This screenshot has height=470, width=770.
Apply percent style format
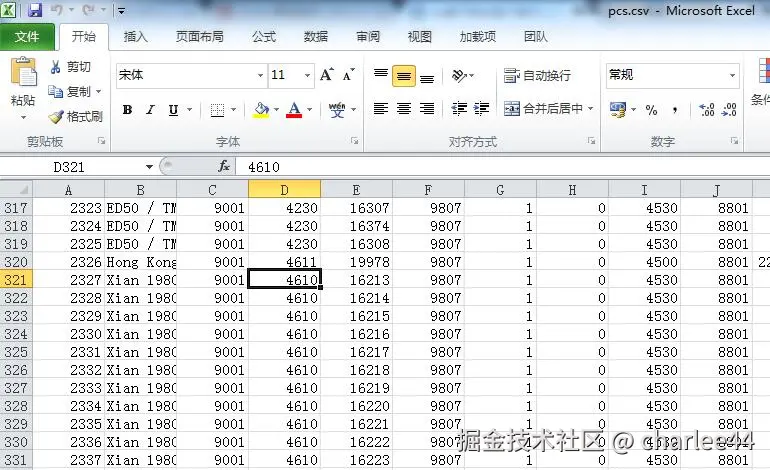pos(652,110)
